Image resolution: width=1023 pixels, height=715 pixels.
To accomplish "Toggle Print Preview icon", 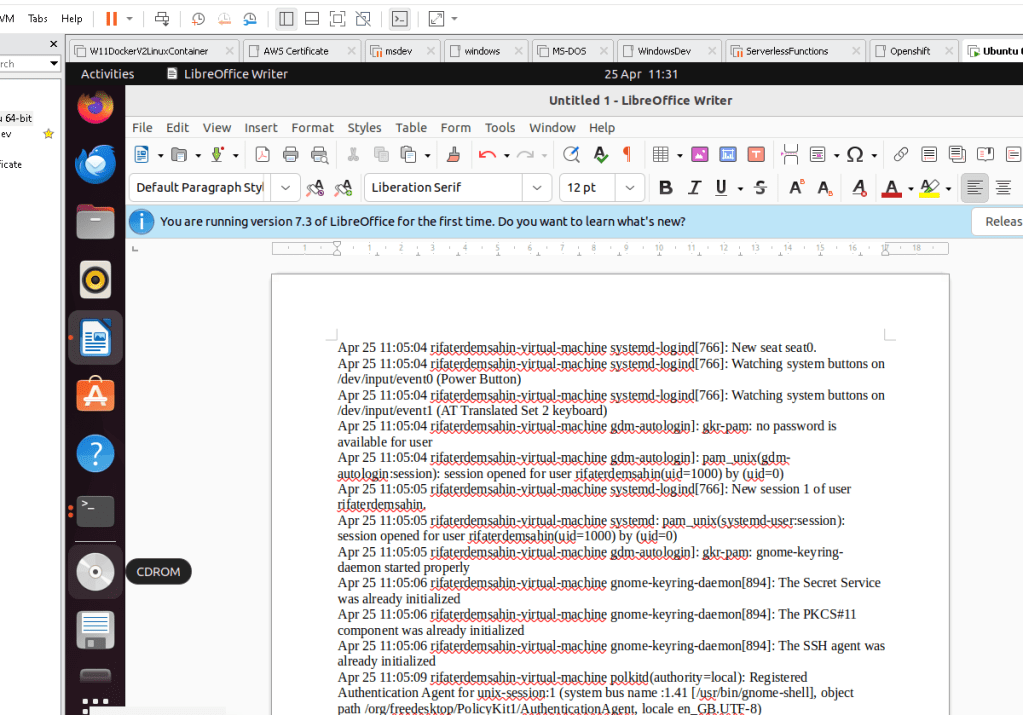I will click(x=319, y=155).
